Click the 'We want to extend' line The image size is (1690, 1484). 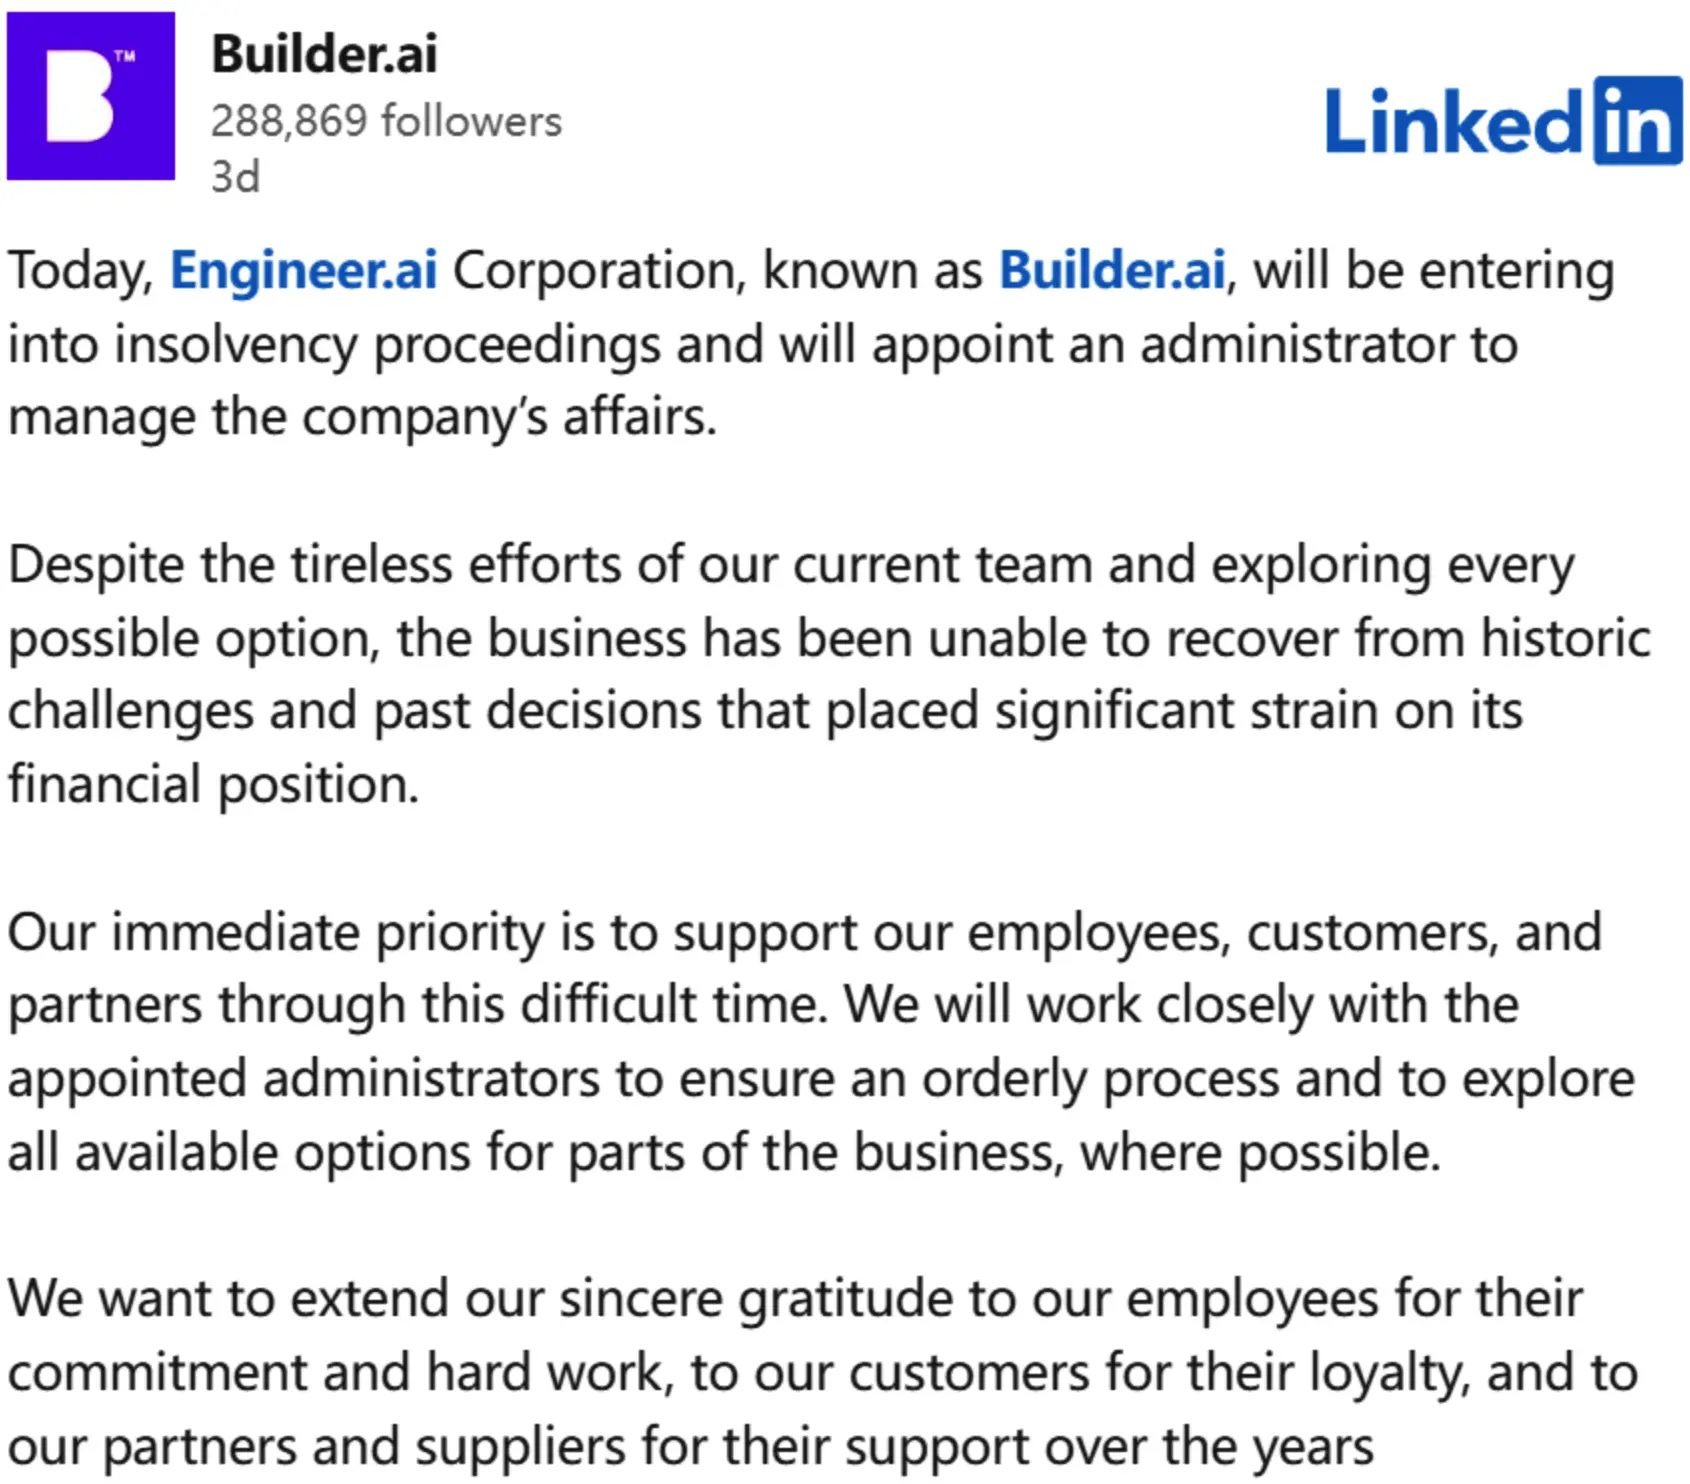coord(795,1299)
